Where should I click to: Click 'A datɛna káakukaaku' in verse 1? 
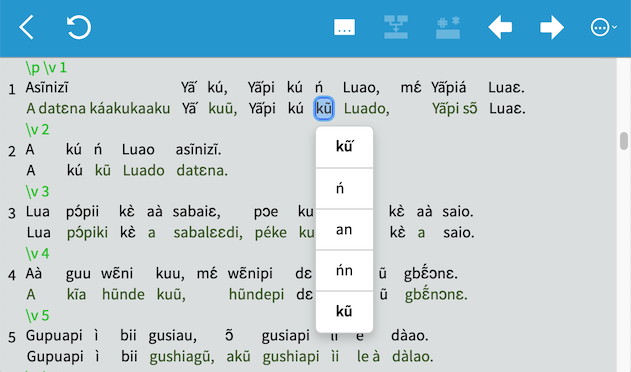click(98, 109)
